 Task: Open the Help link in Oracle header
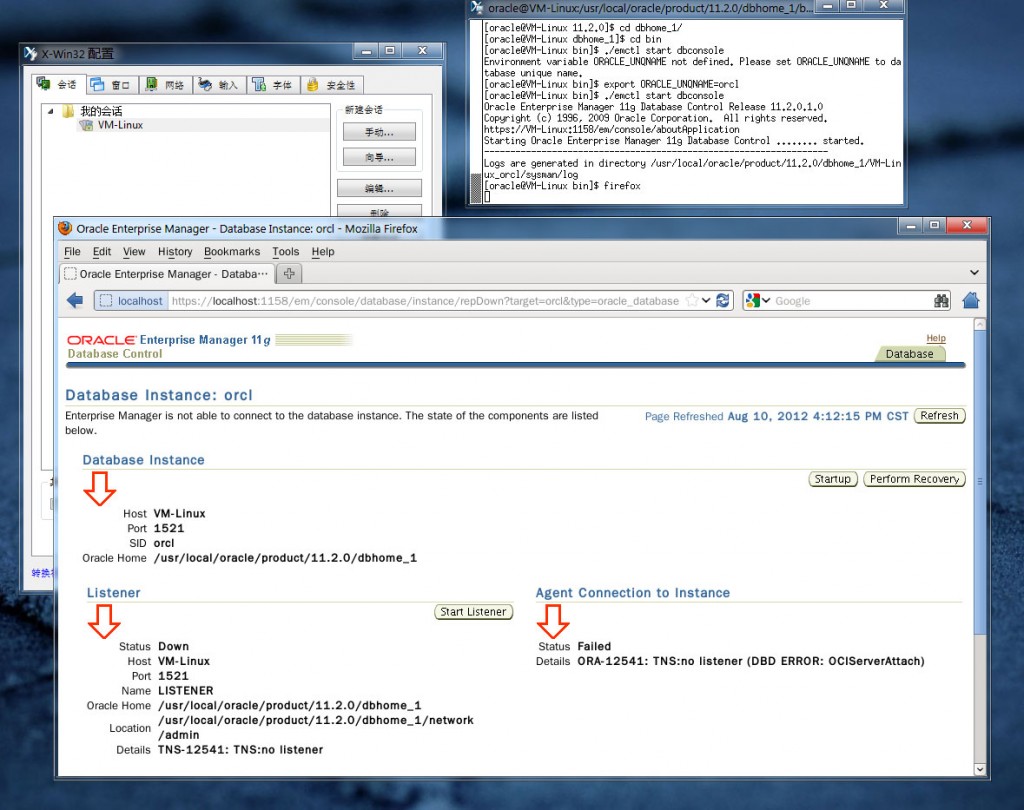[936, 338]
